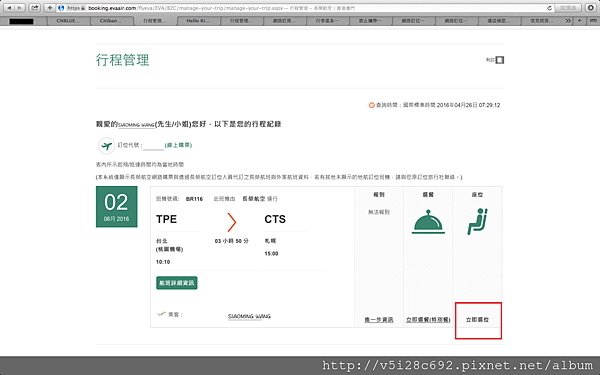Click the 02 06月 2016 date tile

[x=116, y=207]
